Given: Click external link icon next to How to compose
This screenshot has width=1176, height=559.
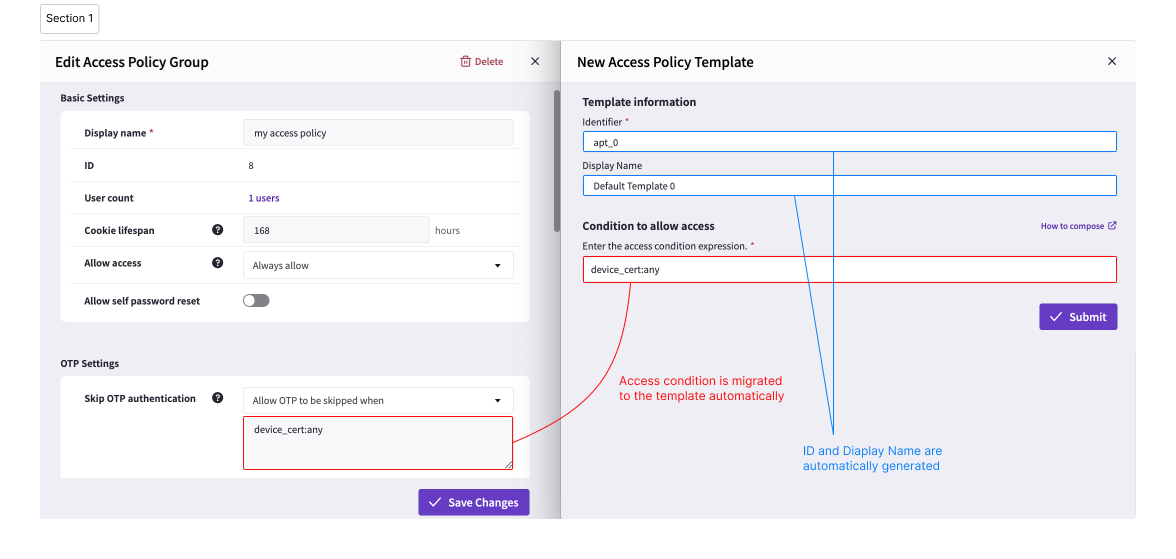Looking at the screenshot, I should click(x=1112, y=226).
